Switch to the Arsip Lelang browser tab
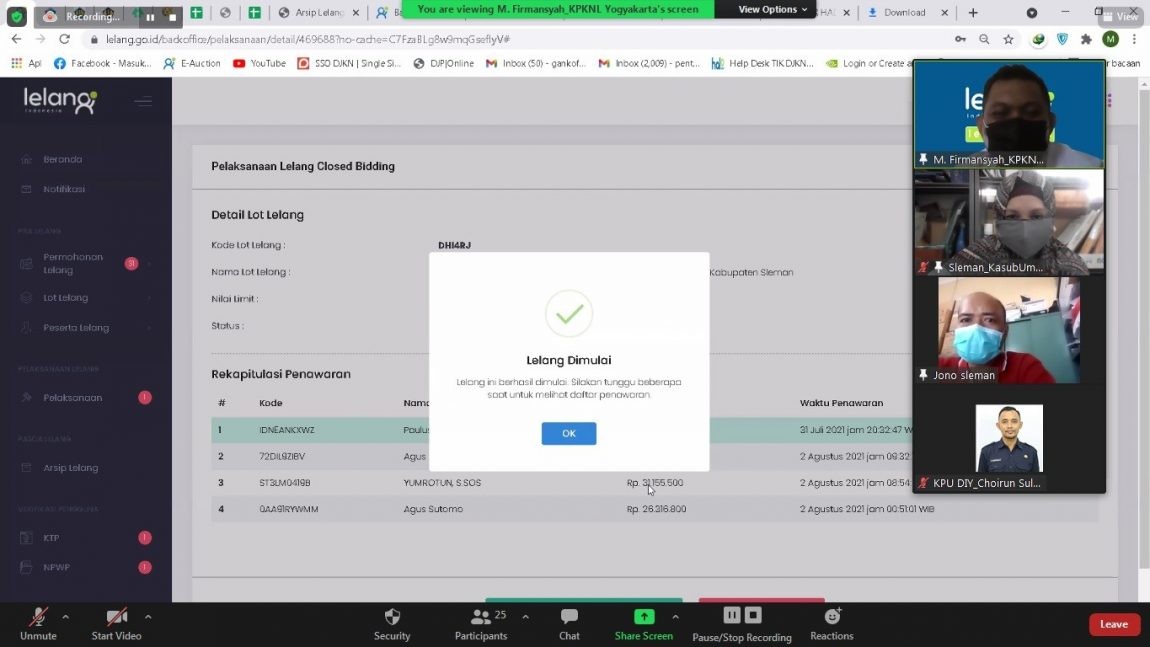The width and height of the screenshot is (1150, 647). pyautogui.click(x=316, y=13)
